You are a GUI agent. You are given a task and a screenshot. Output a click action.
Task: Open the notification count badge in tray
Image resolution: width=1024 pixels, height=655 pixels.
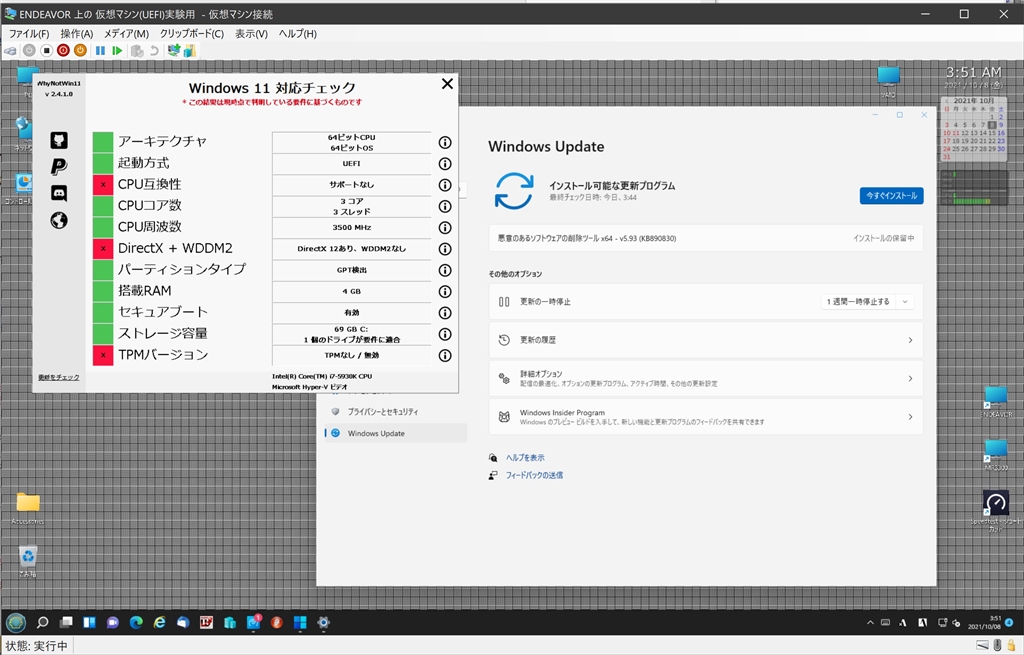coord(1010,622)
